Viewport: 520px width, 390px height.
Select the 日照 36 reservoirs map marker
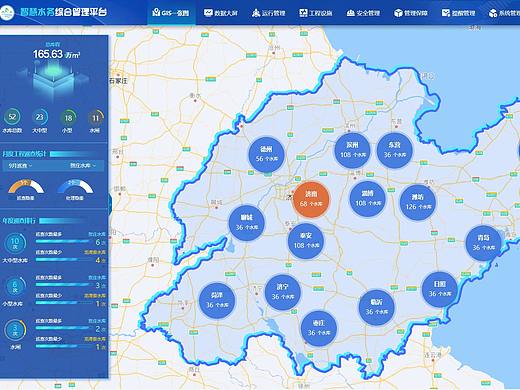(440, 289)
